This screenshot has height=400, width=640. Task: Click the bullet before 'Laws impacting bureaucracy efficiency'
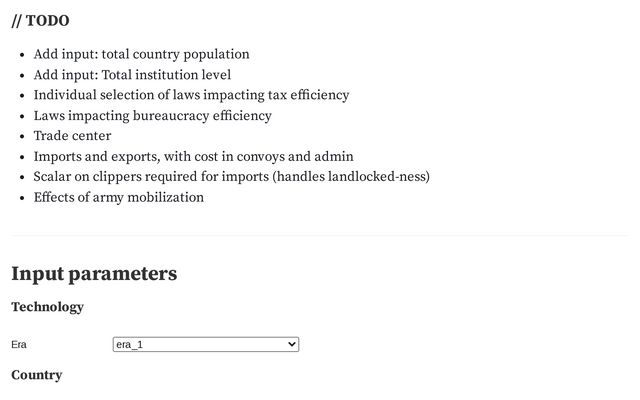[x=23, y=116]
